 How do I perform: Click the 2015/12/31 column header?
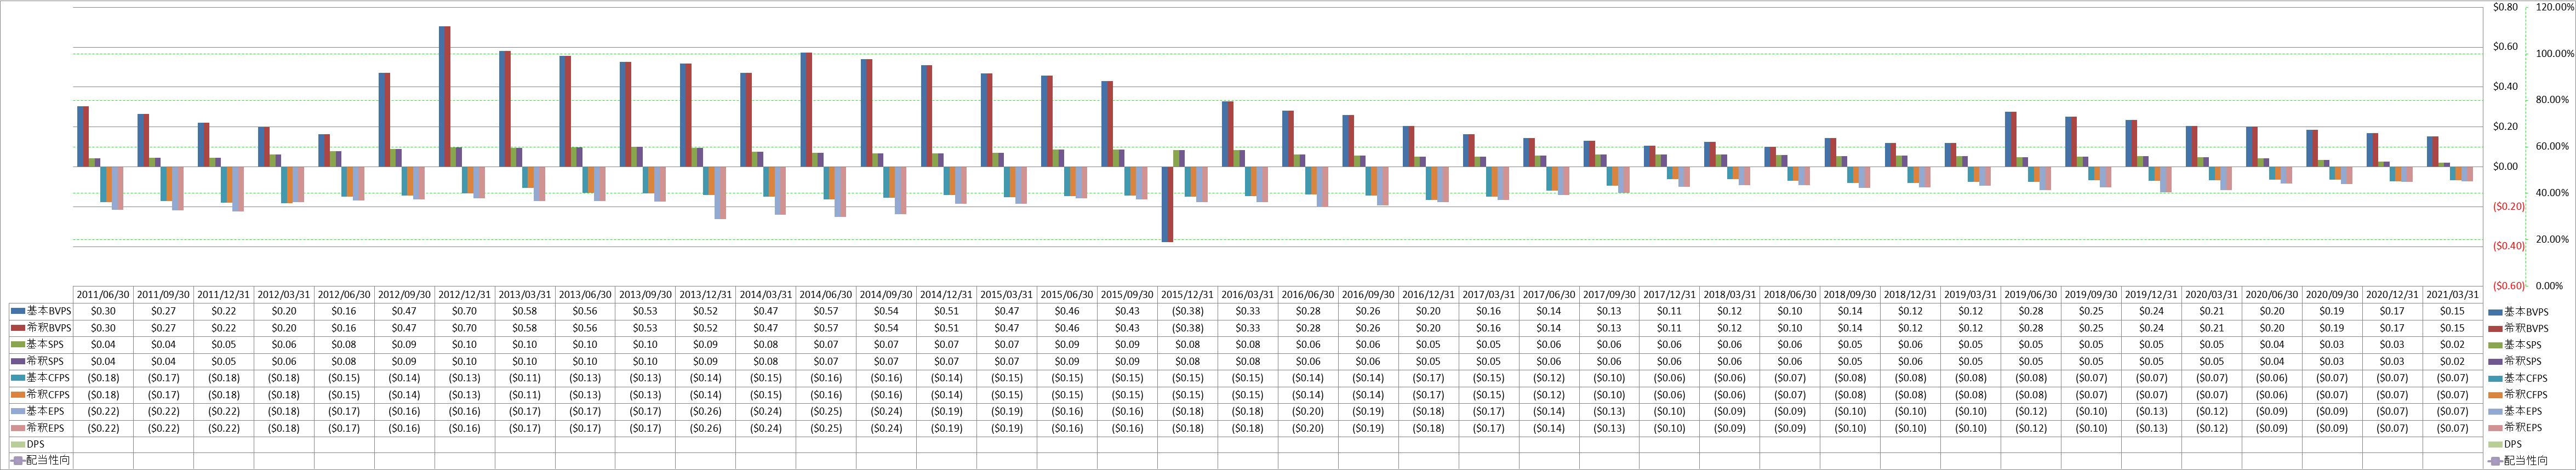[1188, 295]
